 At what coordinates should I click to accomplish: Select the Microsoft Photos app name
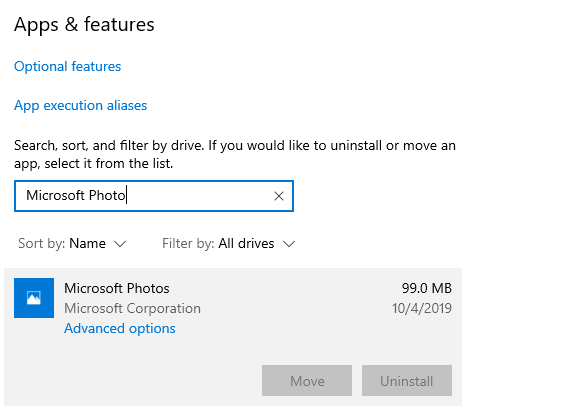[x=117, y=288]
